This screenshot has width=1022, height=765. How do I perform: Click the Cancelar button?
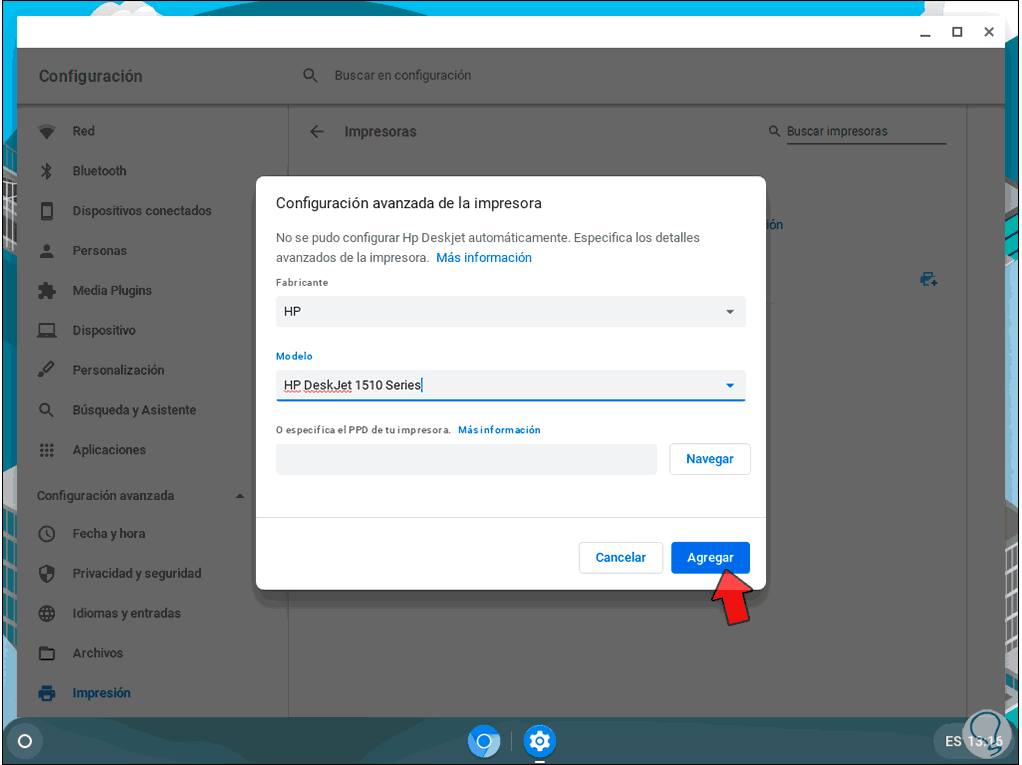(620, 558)
